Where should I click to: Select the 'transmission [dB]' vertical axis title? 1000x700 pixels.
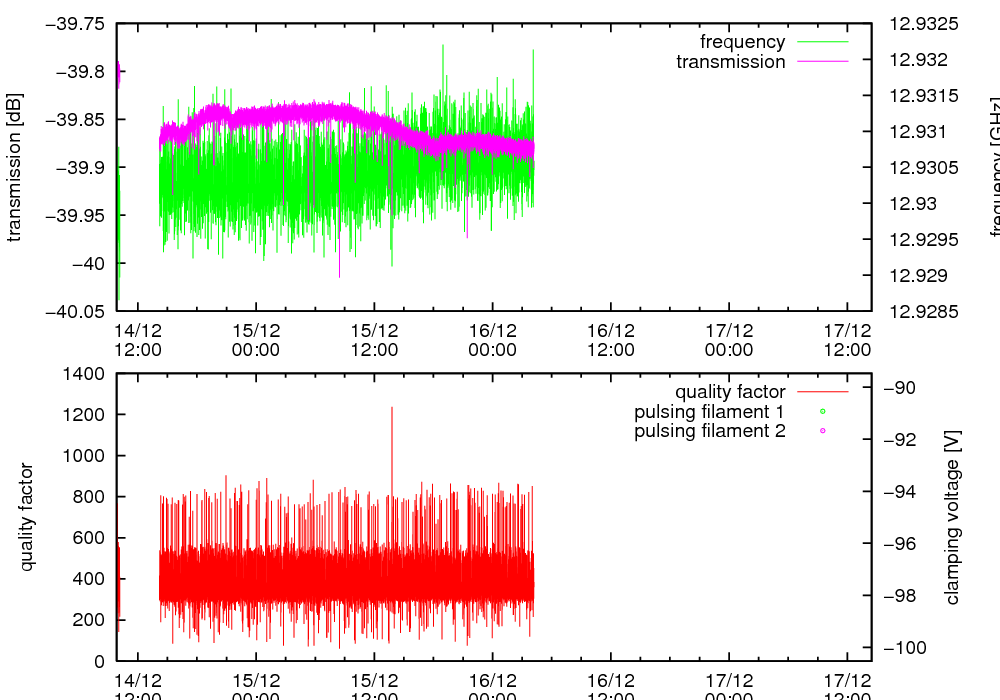(15, 168)
